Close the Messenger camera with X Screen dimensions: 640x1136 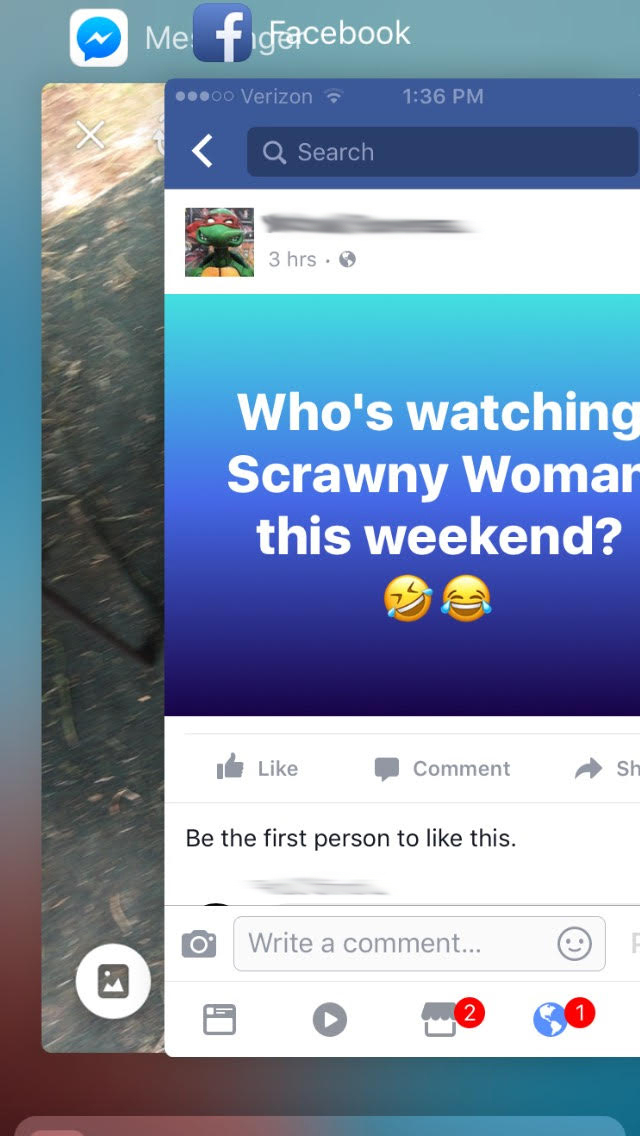pyautogui.click(x=91, y=135)
